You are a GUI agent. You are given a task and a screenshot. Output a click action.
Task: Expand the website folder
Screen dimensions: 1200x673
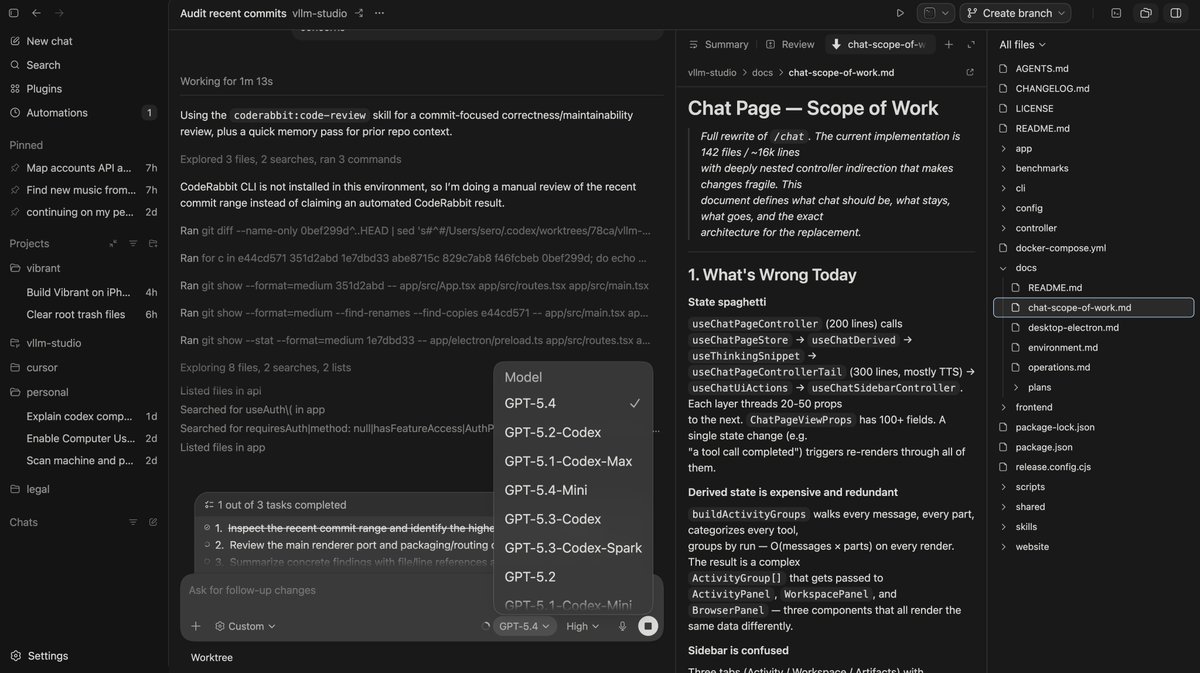(1032, 546)
